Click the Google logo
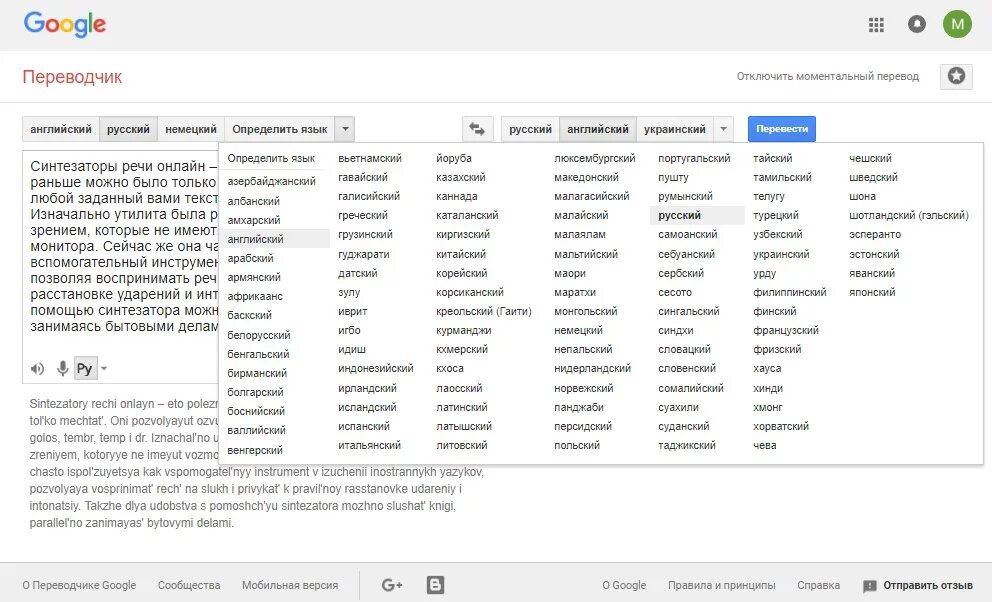The height and width of the screenshot is (602, 992). click(65, 24)
